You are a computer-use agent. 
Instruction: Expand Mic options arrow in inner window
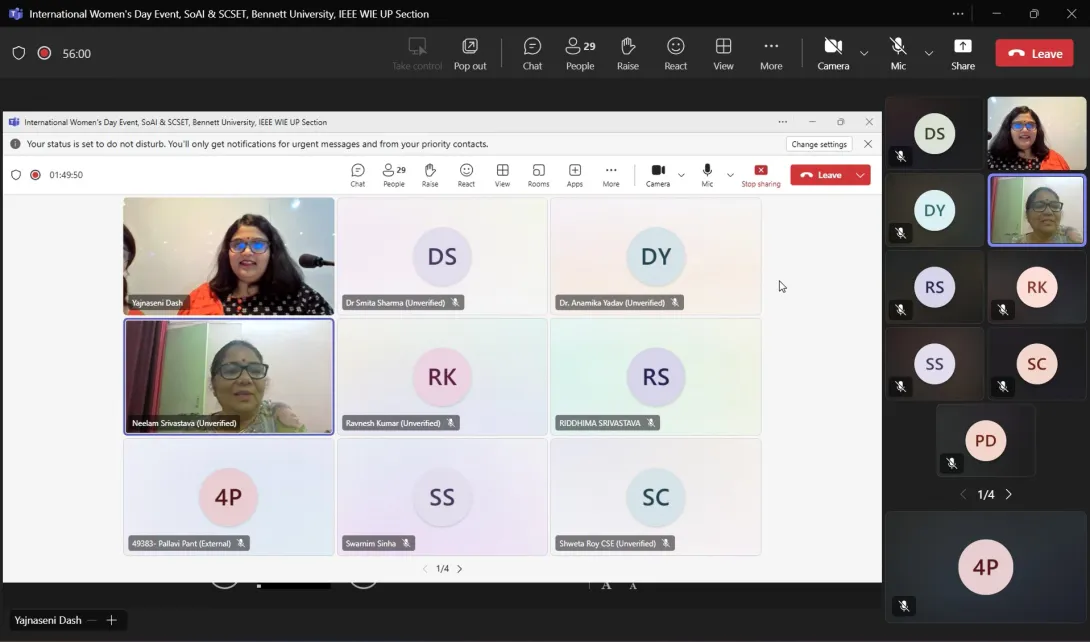tap(730, 175)
